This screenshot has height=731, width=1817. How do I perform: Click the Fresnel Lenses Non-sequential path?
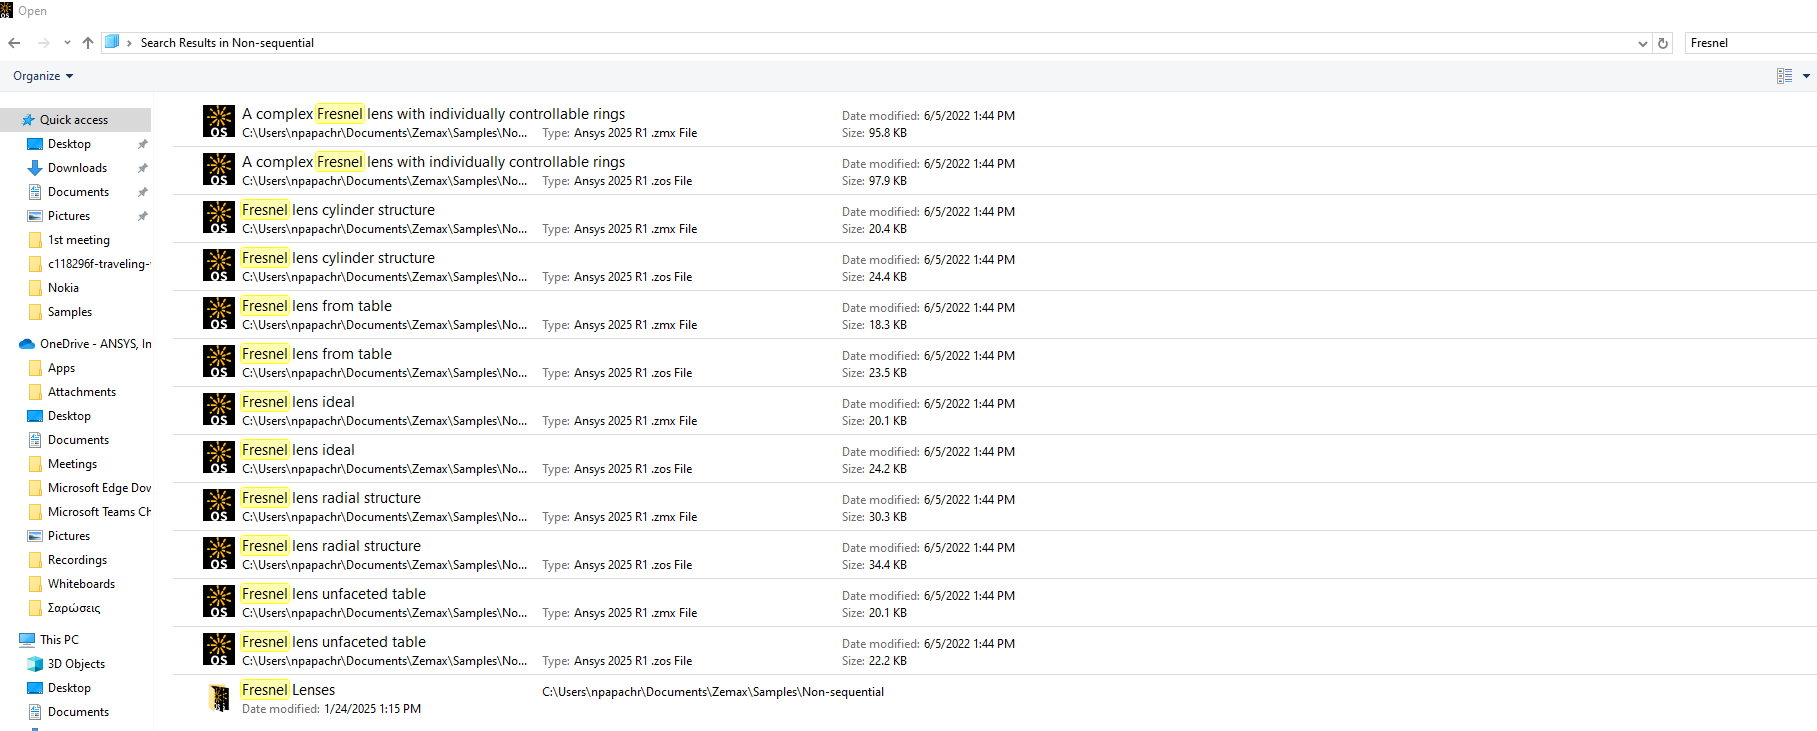tap(713, 692)
